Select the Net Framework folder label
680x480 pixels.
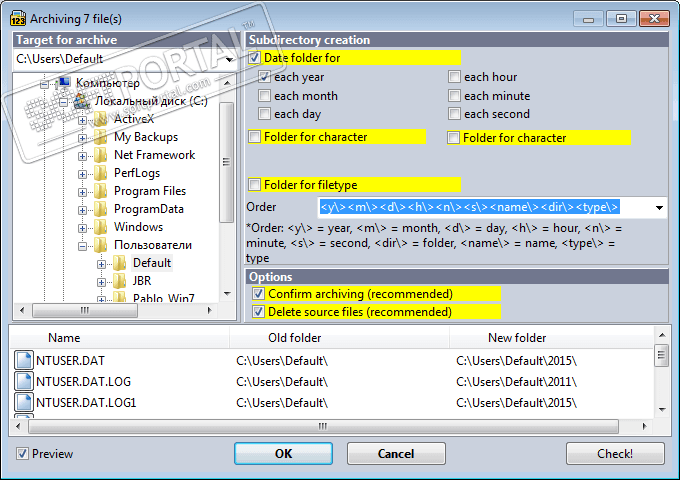click(x=154, y=155)
